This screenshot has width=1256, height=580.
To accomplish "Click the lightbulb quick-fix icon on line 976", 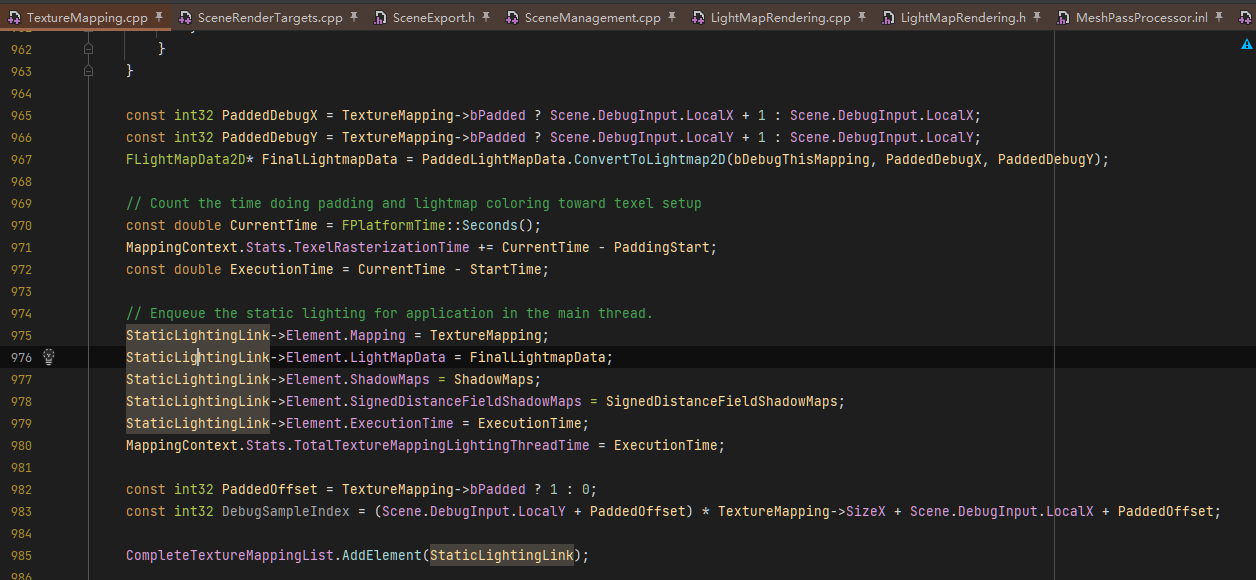I will (48, 357).
